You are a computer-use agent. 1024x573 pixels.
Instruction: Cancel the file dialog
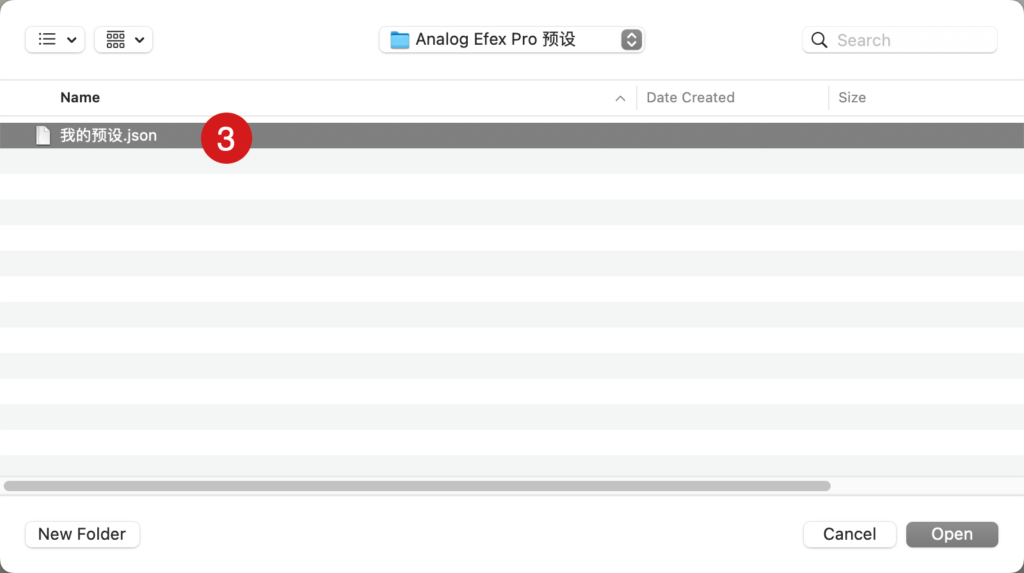pos(849,534)
